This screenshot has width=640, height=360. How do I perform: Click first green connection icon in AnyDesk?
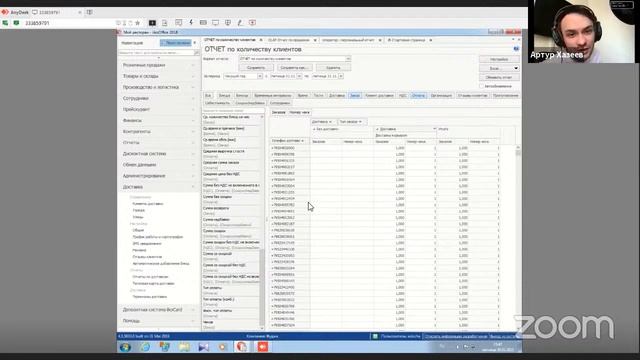coord(5,23)
